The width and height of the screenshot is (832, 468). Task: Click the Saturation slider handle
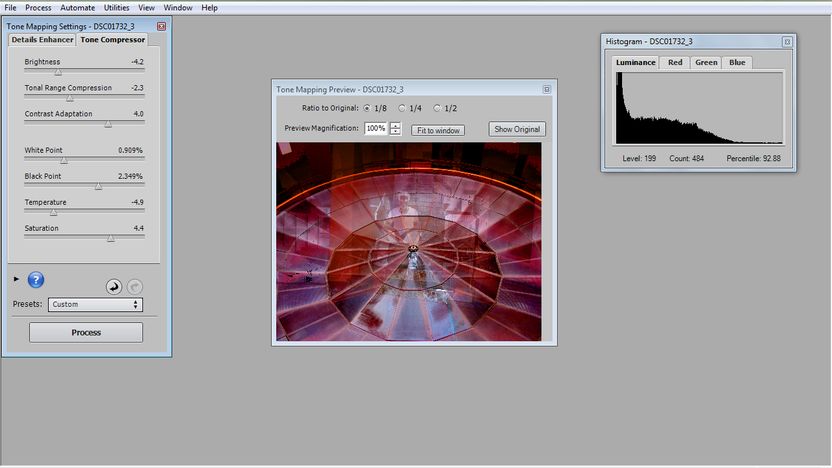coord(111,238)
